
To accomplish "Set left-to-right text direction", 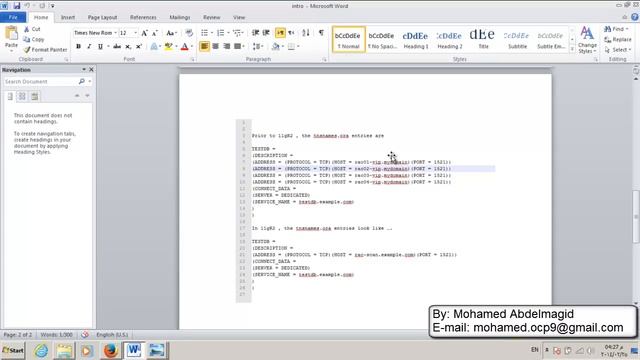I will (280, 33).
